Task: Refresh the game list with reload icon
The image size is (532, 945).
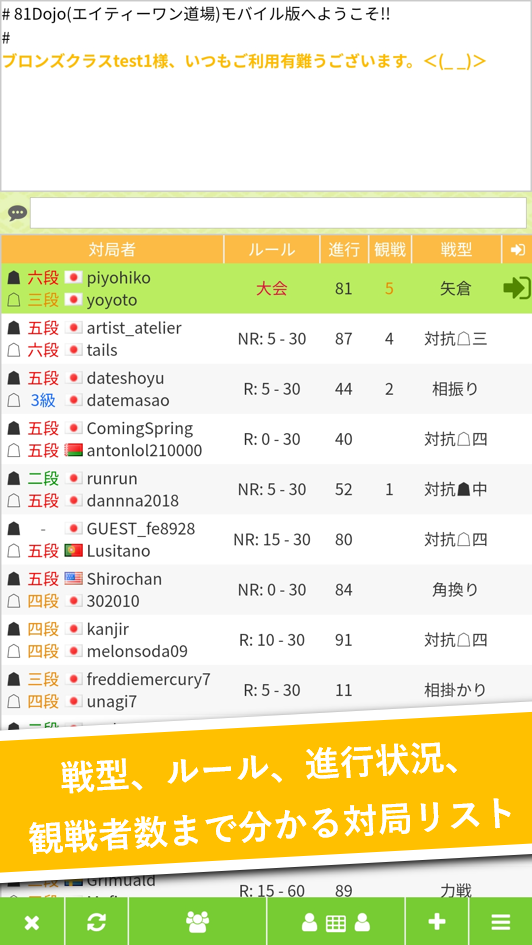Action: pyautogui.click(x=96, y=922)
